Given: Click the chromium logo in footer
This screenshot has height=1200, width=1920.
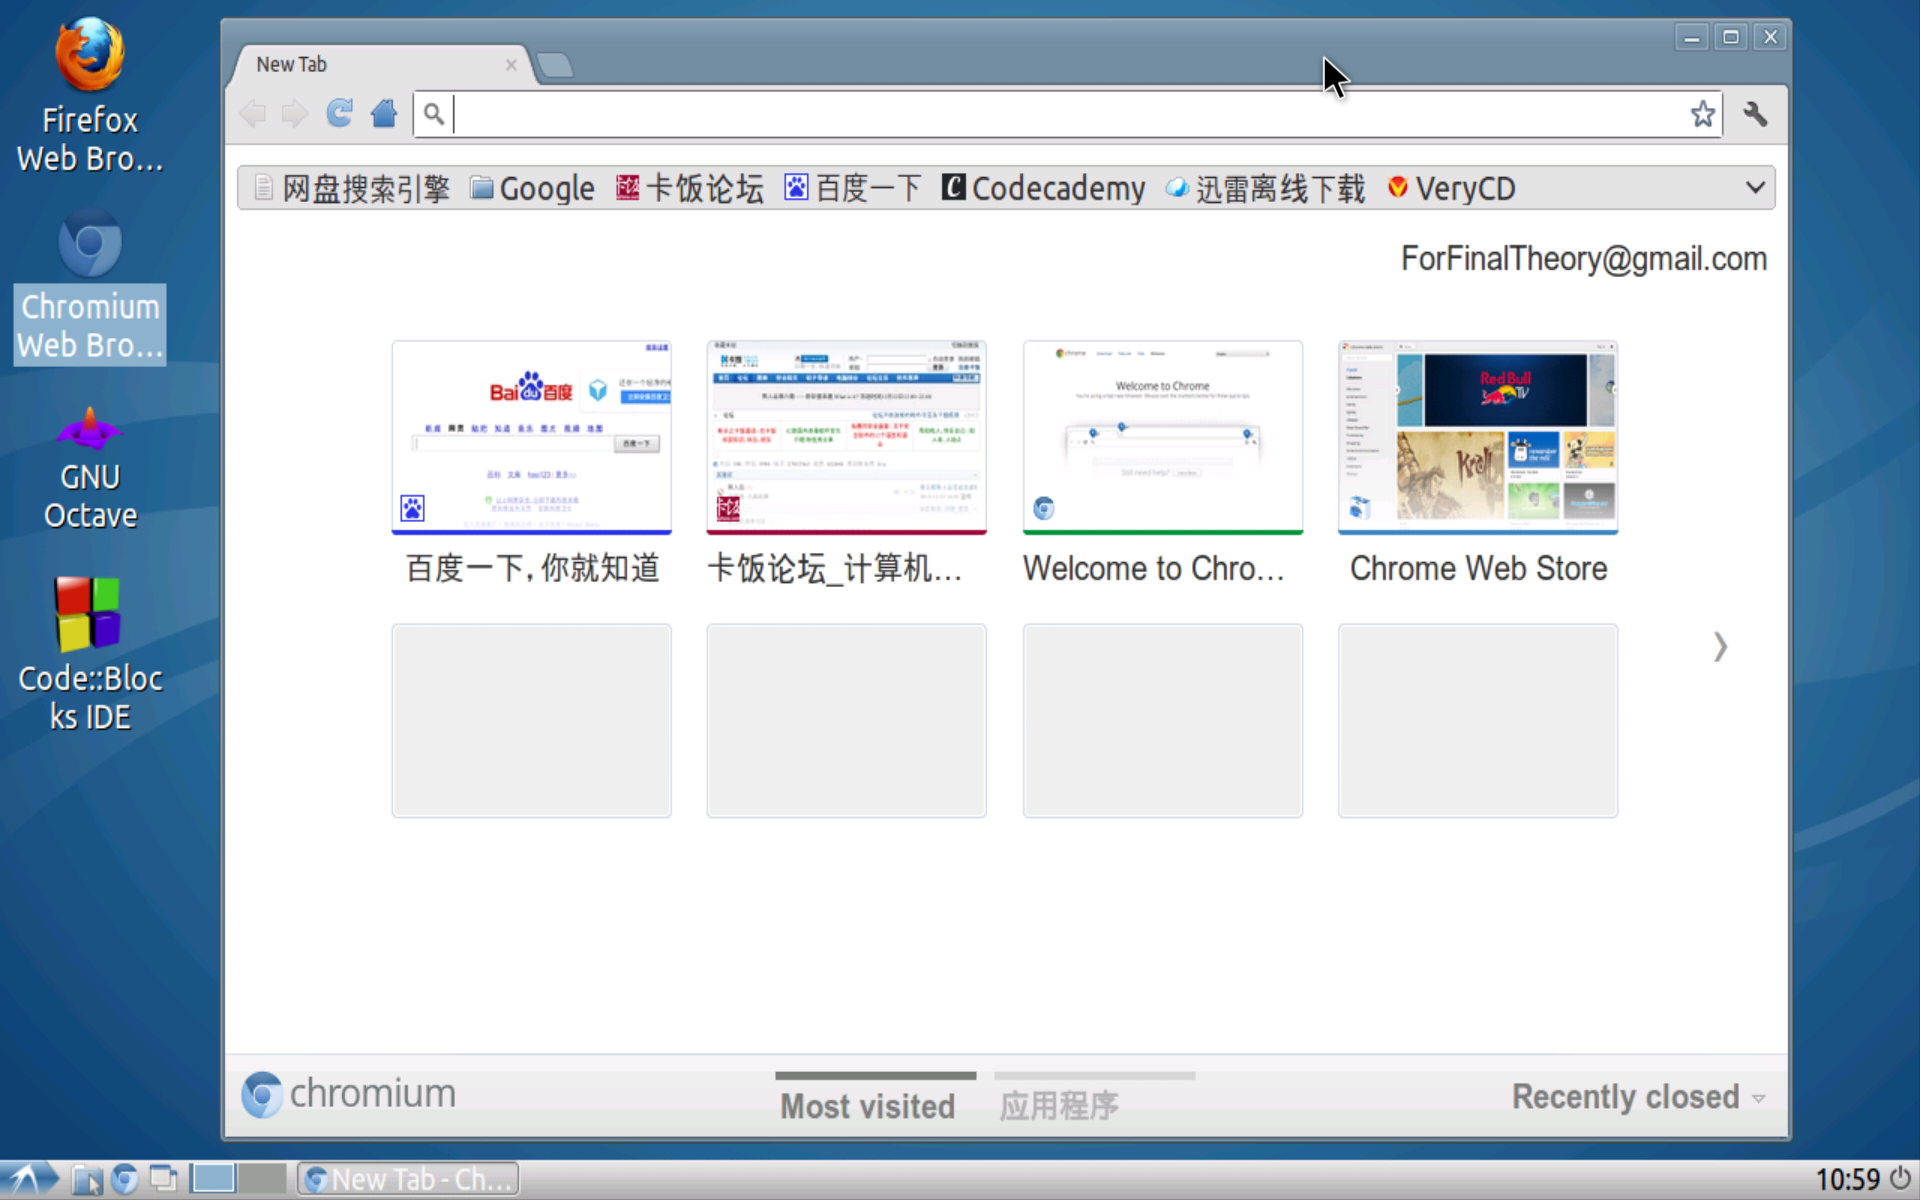Looking at the screenshot, I should coord(348,1094).
